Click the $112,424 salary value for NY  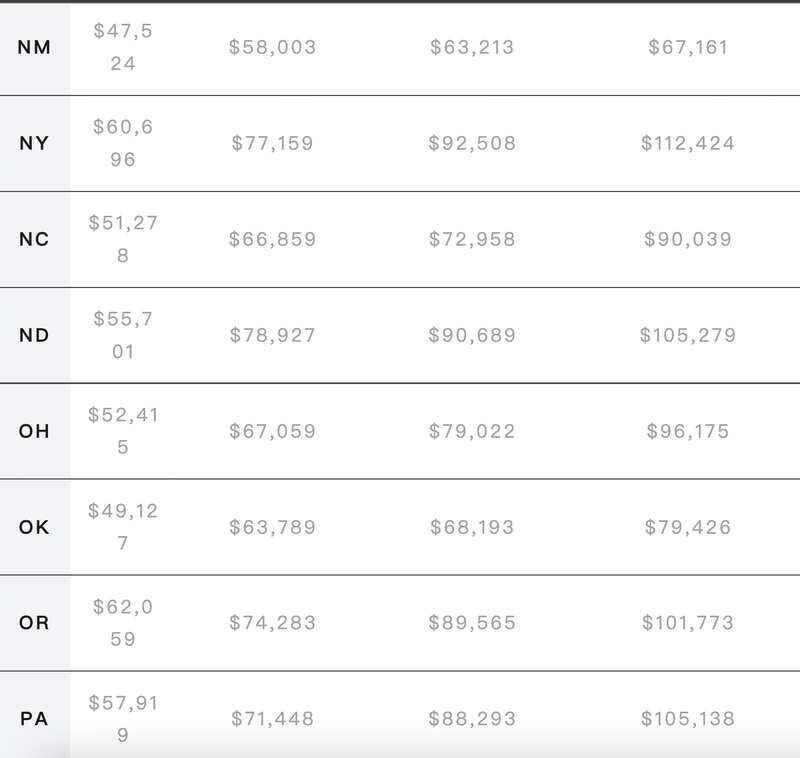pyautogui.click(x=688, y=143)
